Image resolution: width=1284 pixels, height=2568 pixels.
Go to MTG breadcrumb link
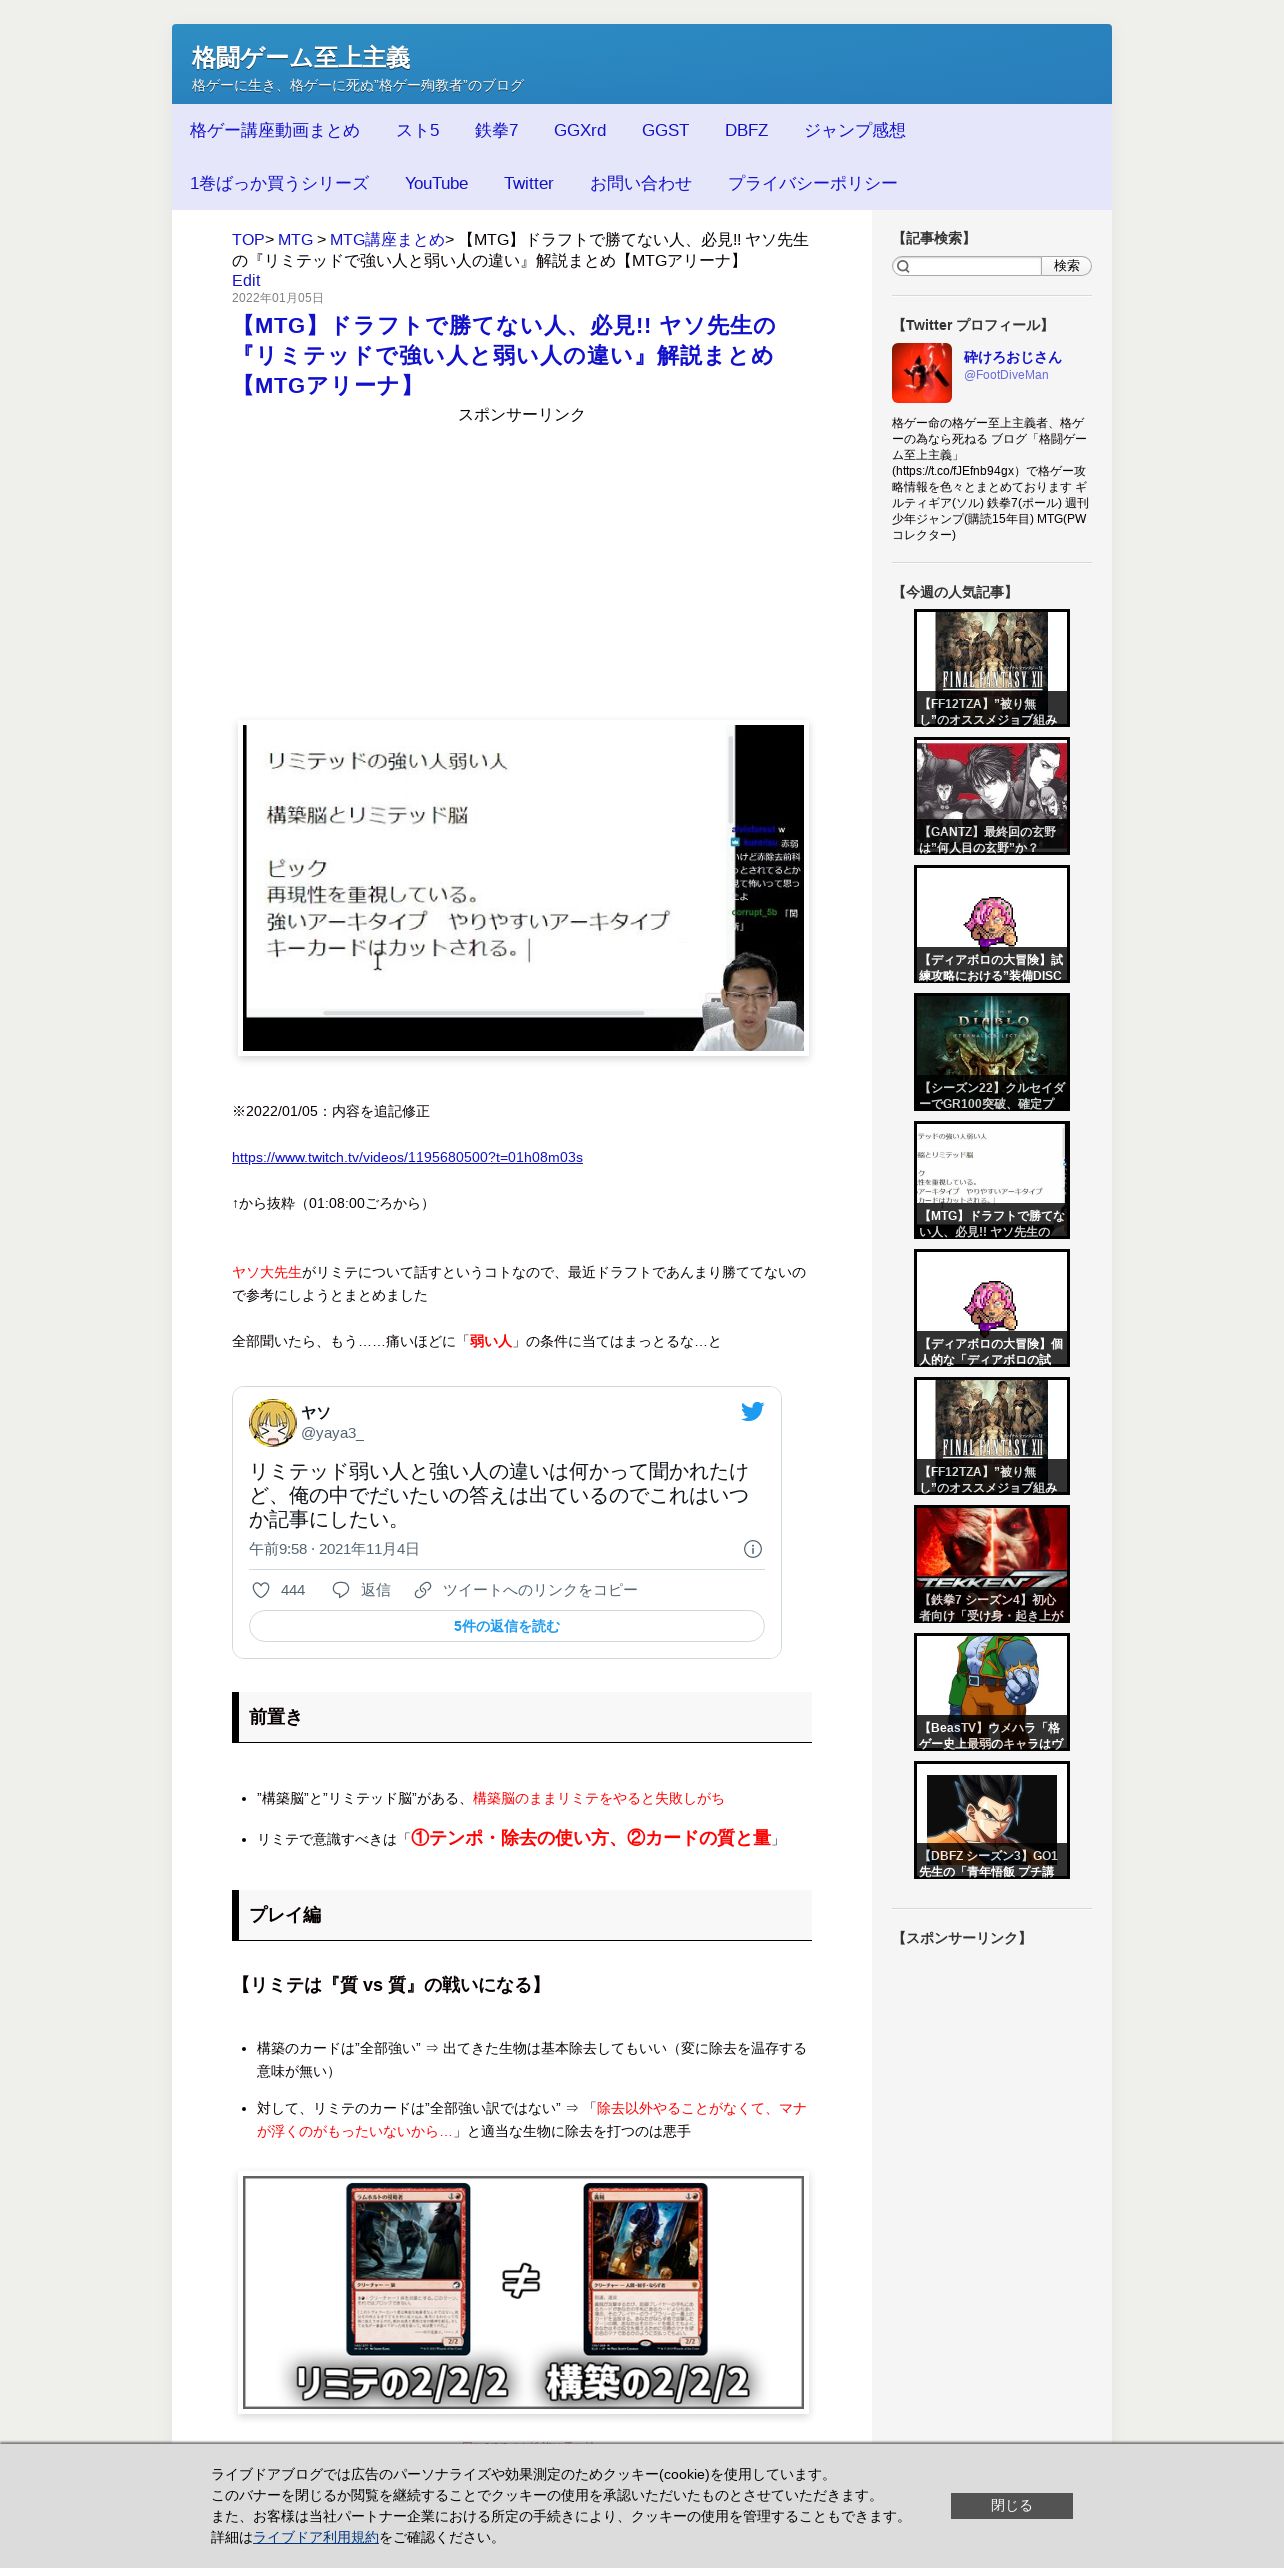point(295,240)
